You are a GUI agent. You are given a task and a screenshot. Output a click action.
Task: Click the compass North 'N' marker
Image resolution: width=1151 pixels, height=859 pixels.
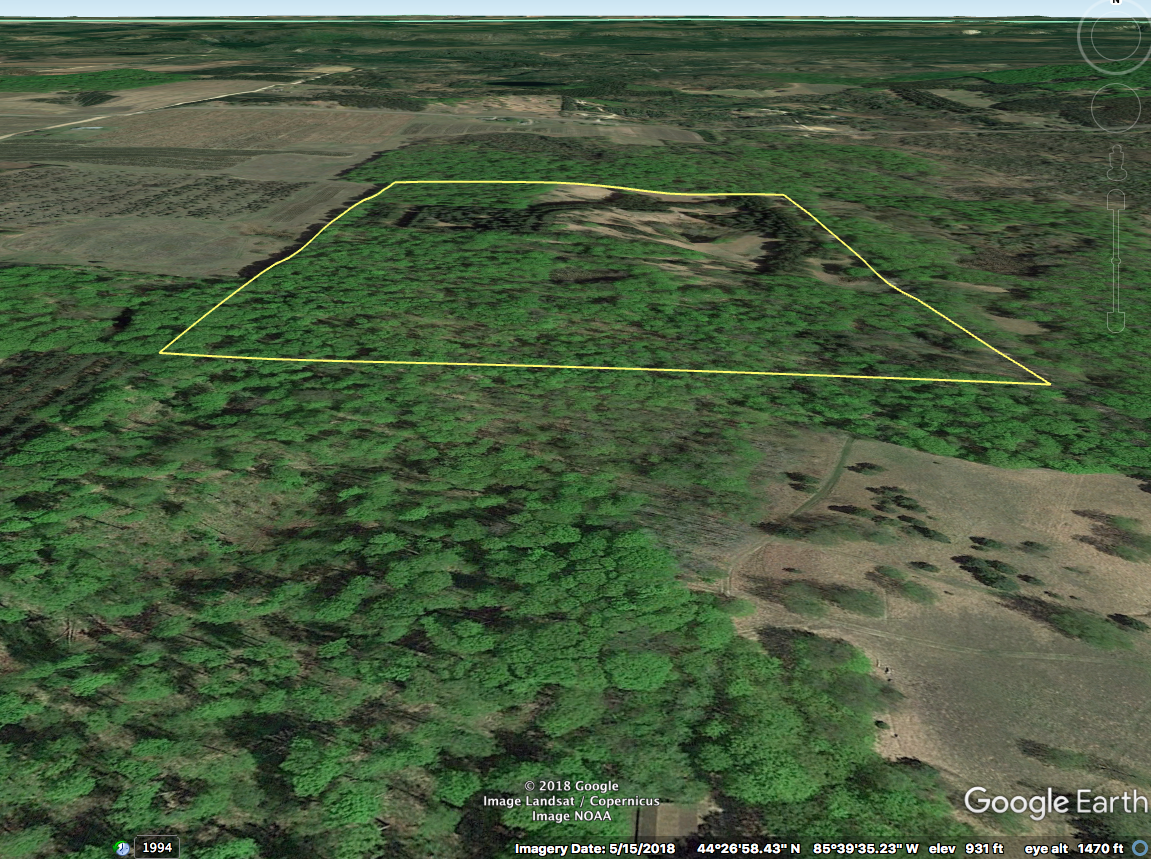(x=1115, y=3)
